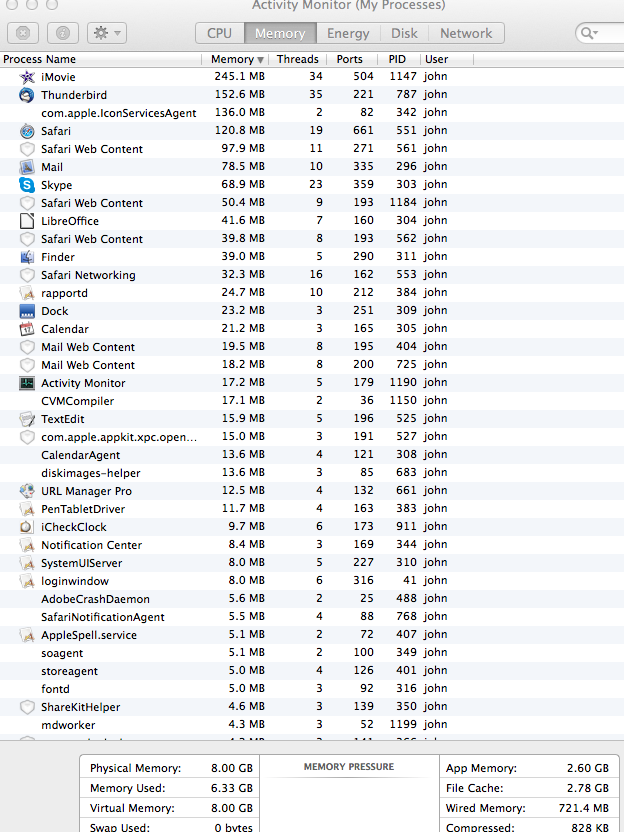The width and height of the screenshot is (624, 832).
Task: Sort by the Process Name column
Action: (x=101, y=59)
